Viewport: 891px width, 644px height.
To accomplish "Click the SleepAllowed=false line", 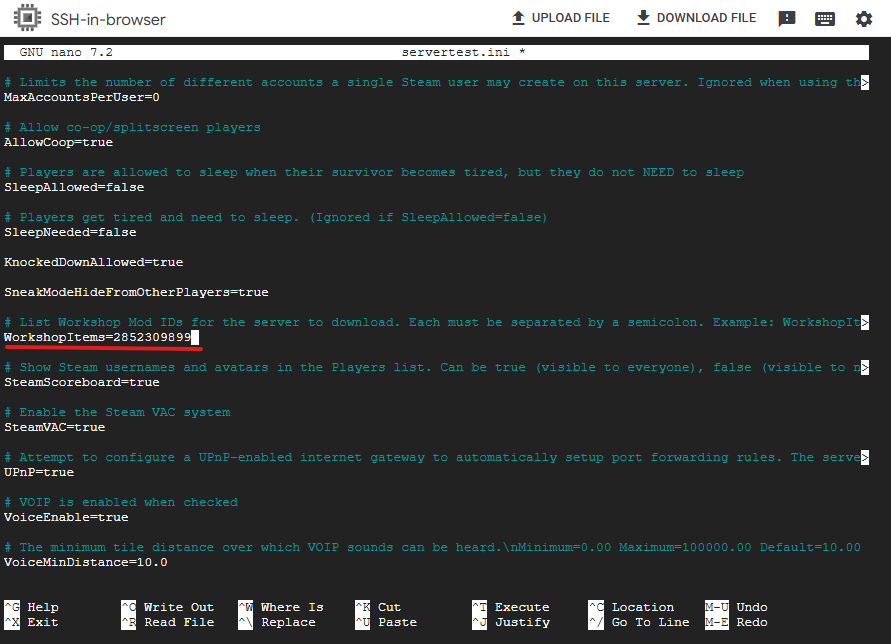I will point(74,187).
